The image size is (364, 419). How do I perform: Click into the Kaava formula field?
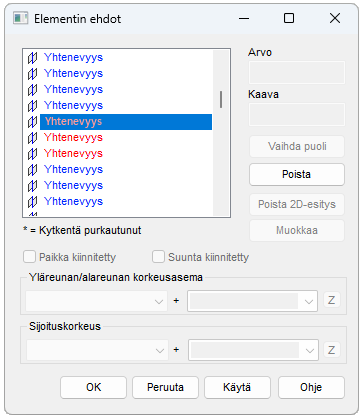point(297,114)
